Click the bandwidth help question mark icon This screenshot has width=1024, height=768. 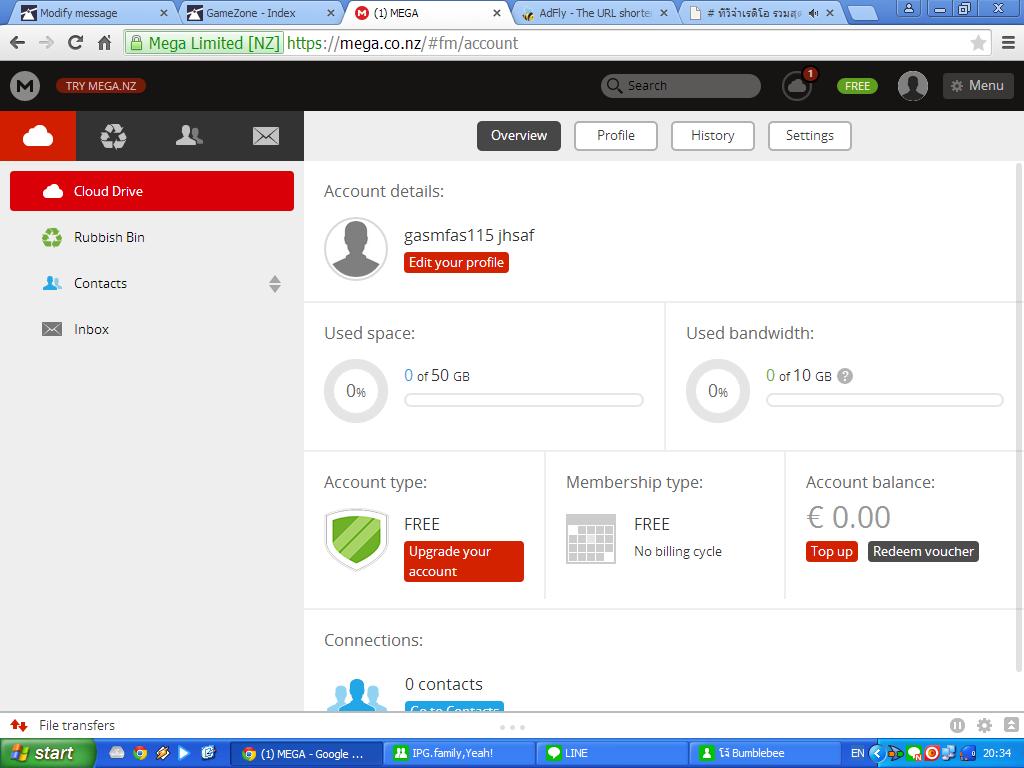[845, 376]
